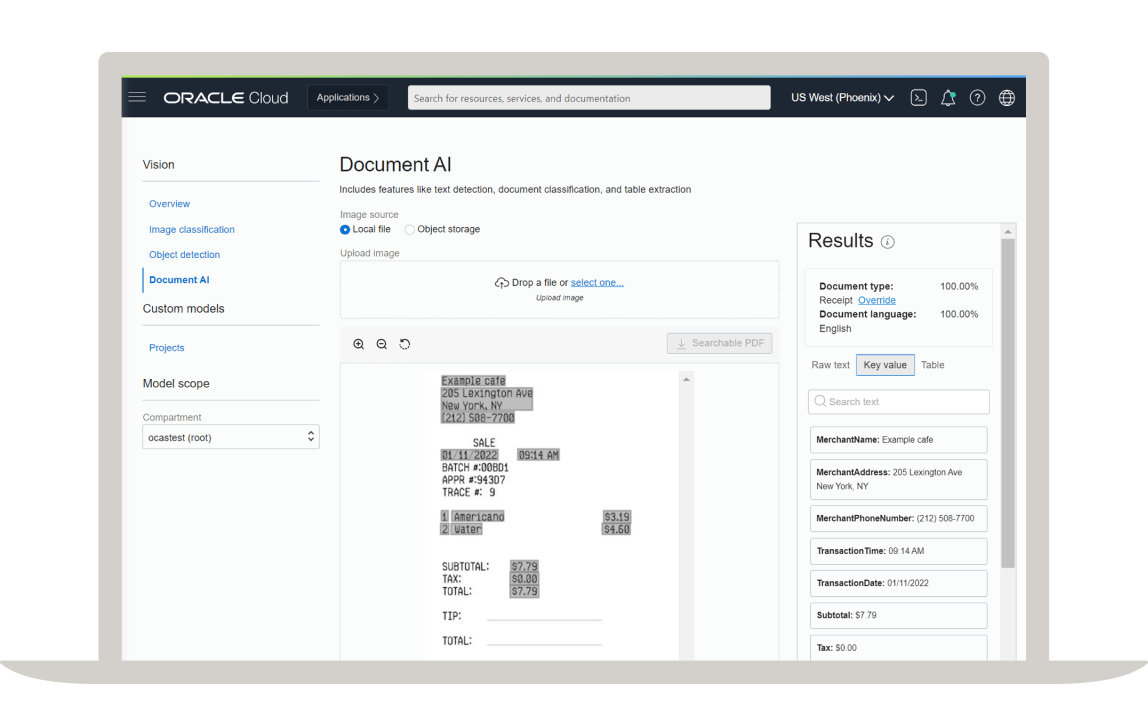Expand the Applications dropdown

coord(346,97)
